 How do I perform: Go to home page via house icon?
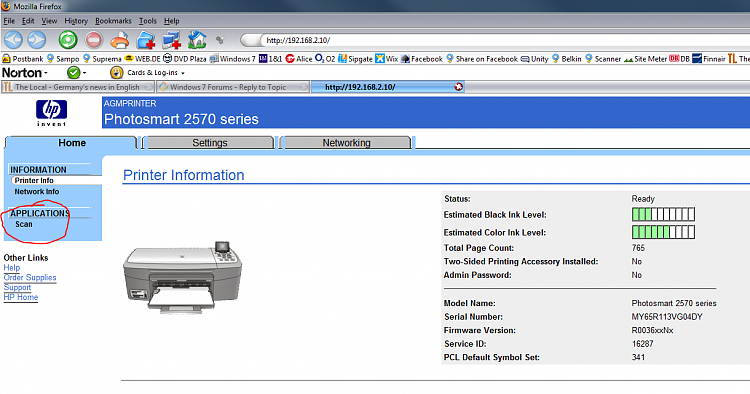(x=197, y=40)
